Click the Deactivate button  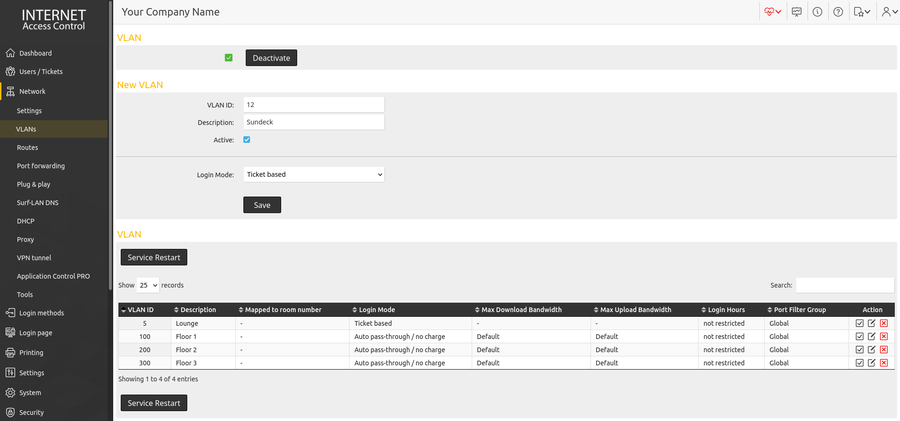271,58
